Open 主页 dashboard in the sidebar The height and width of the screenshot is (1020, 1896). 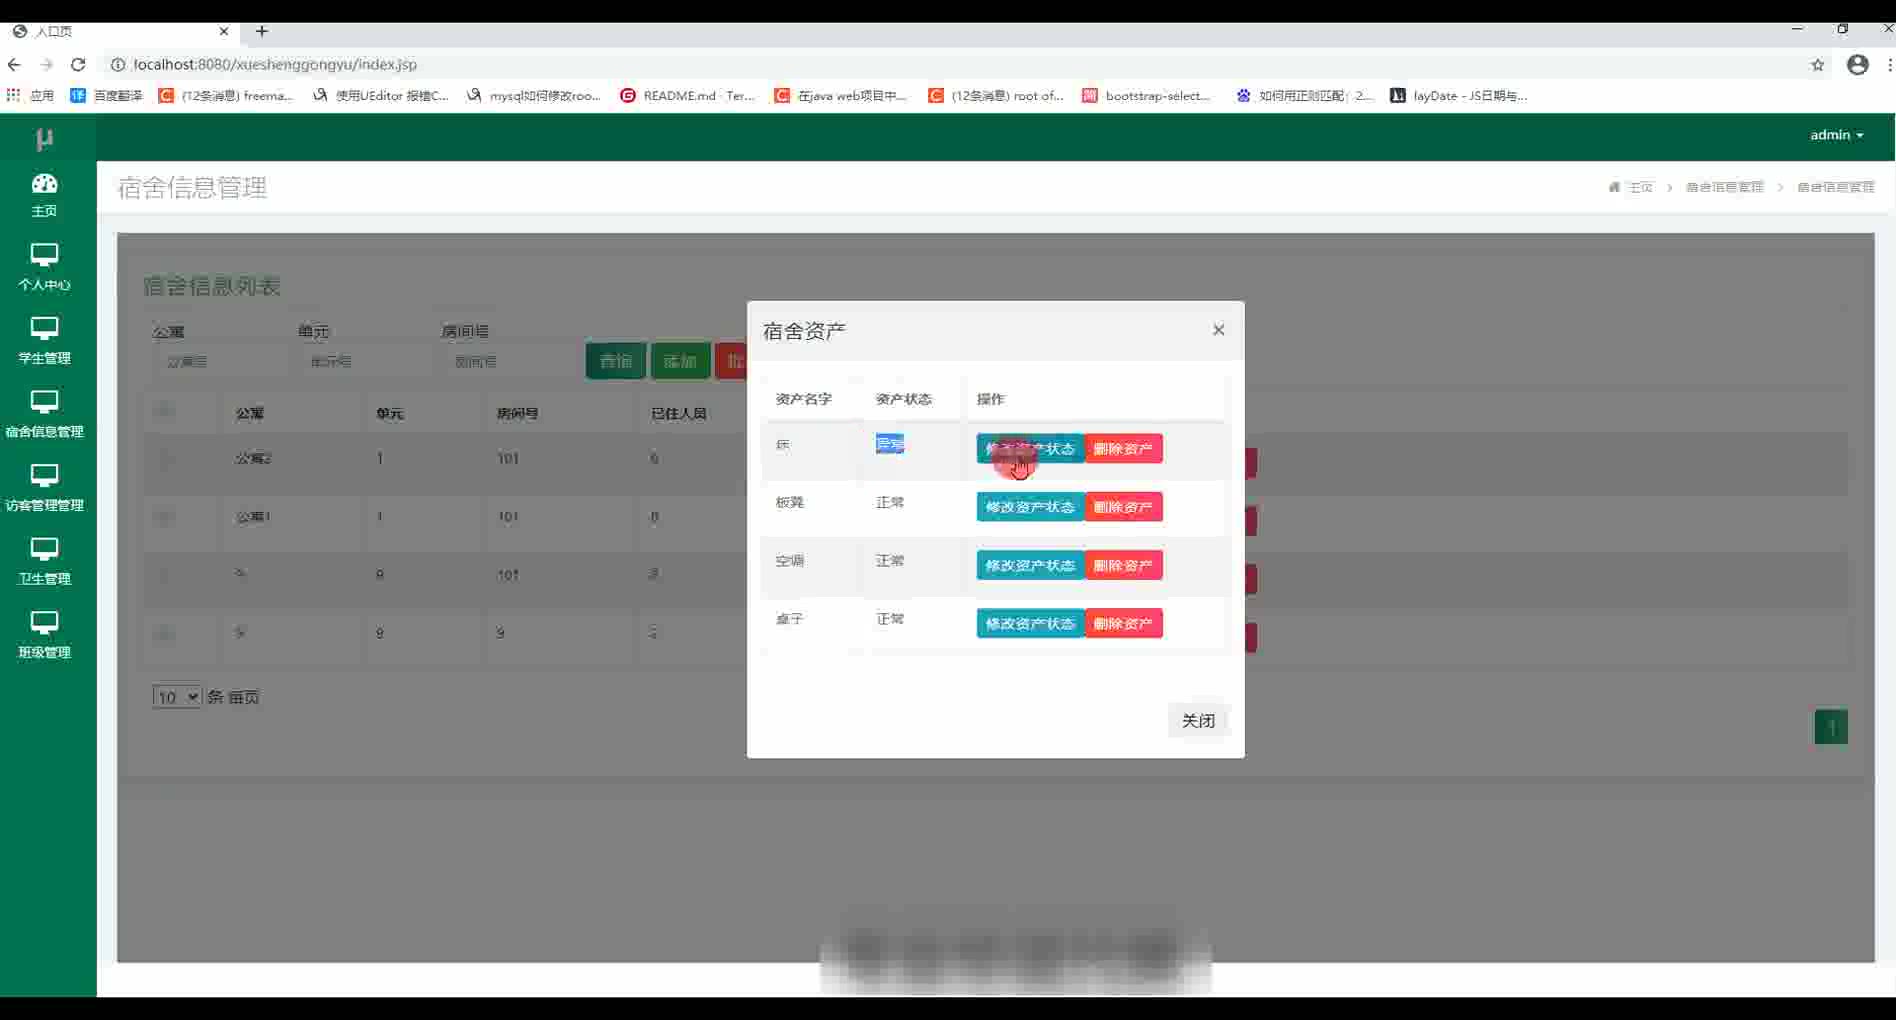44,195
